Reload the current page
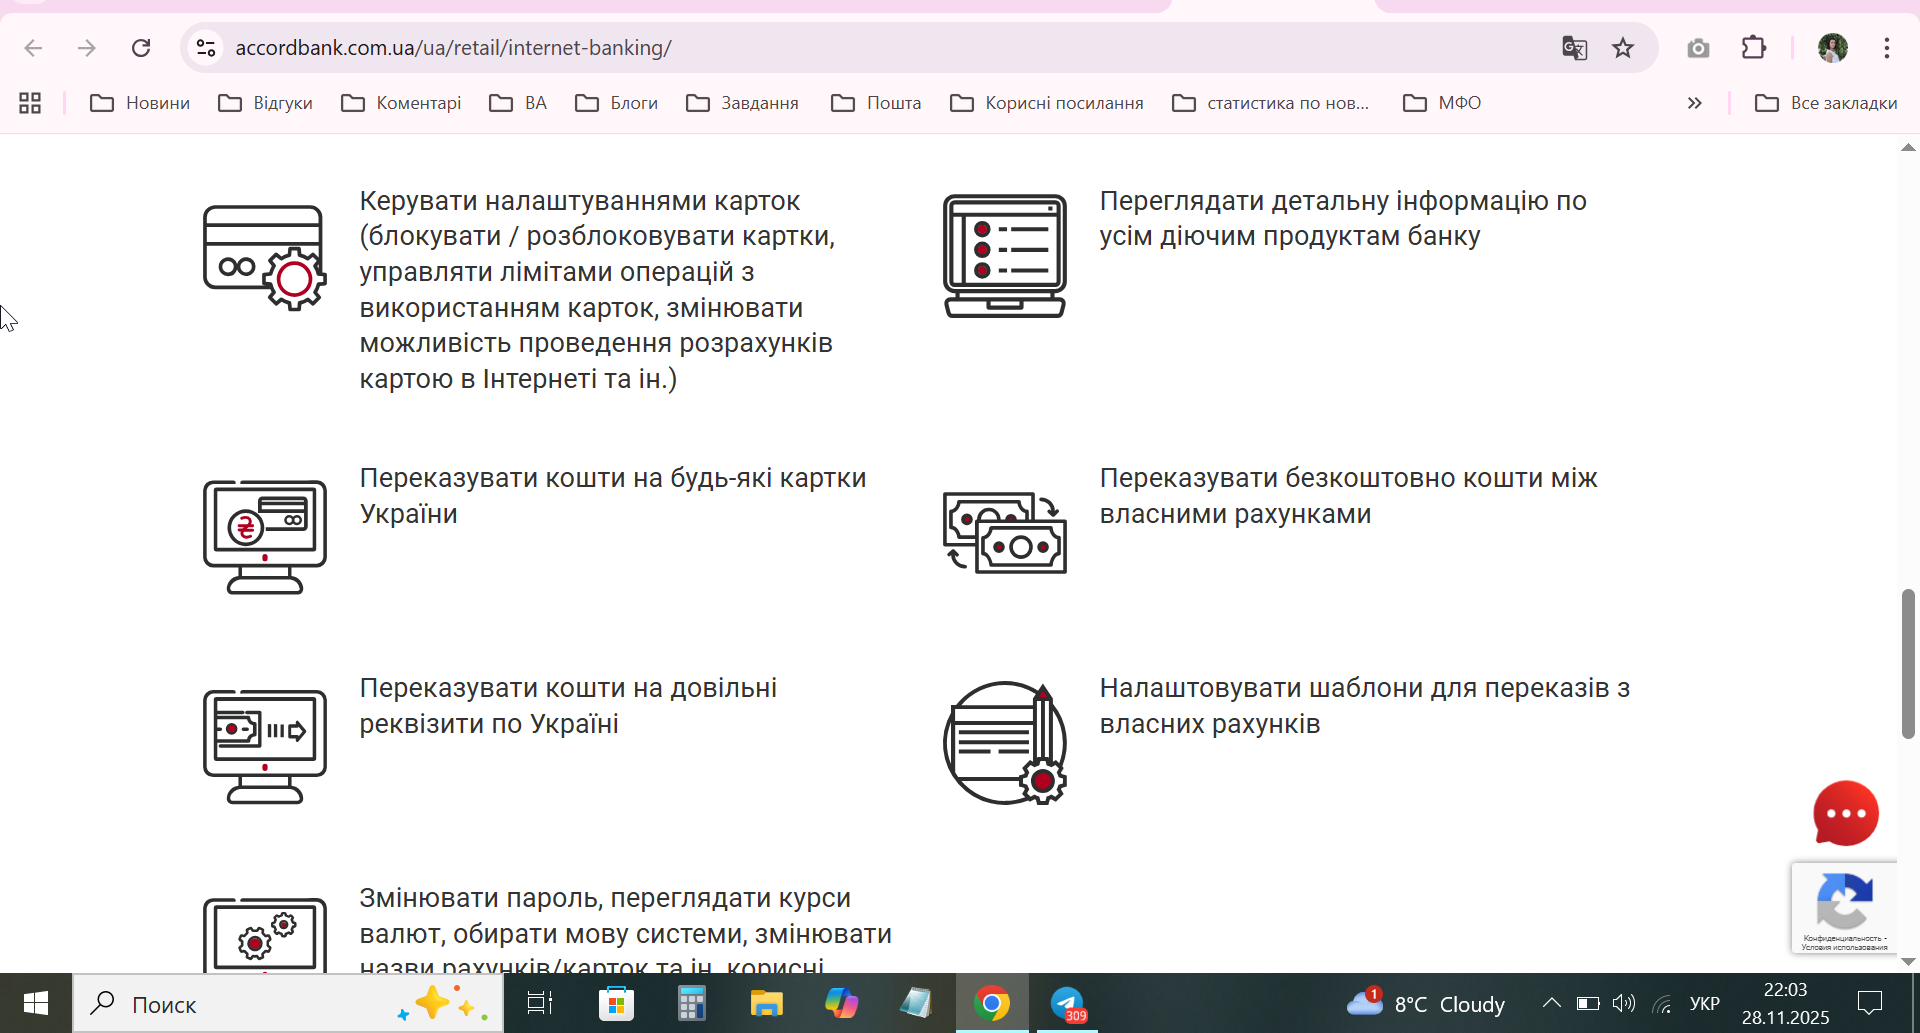The image size is (1920, 1033). (141, 48)
